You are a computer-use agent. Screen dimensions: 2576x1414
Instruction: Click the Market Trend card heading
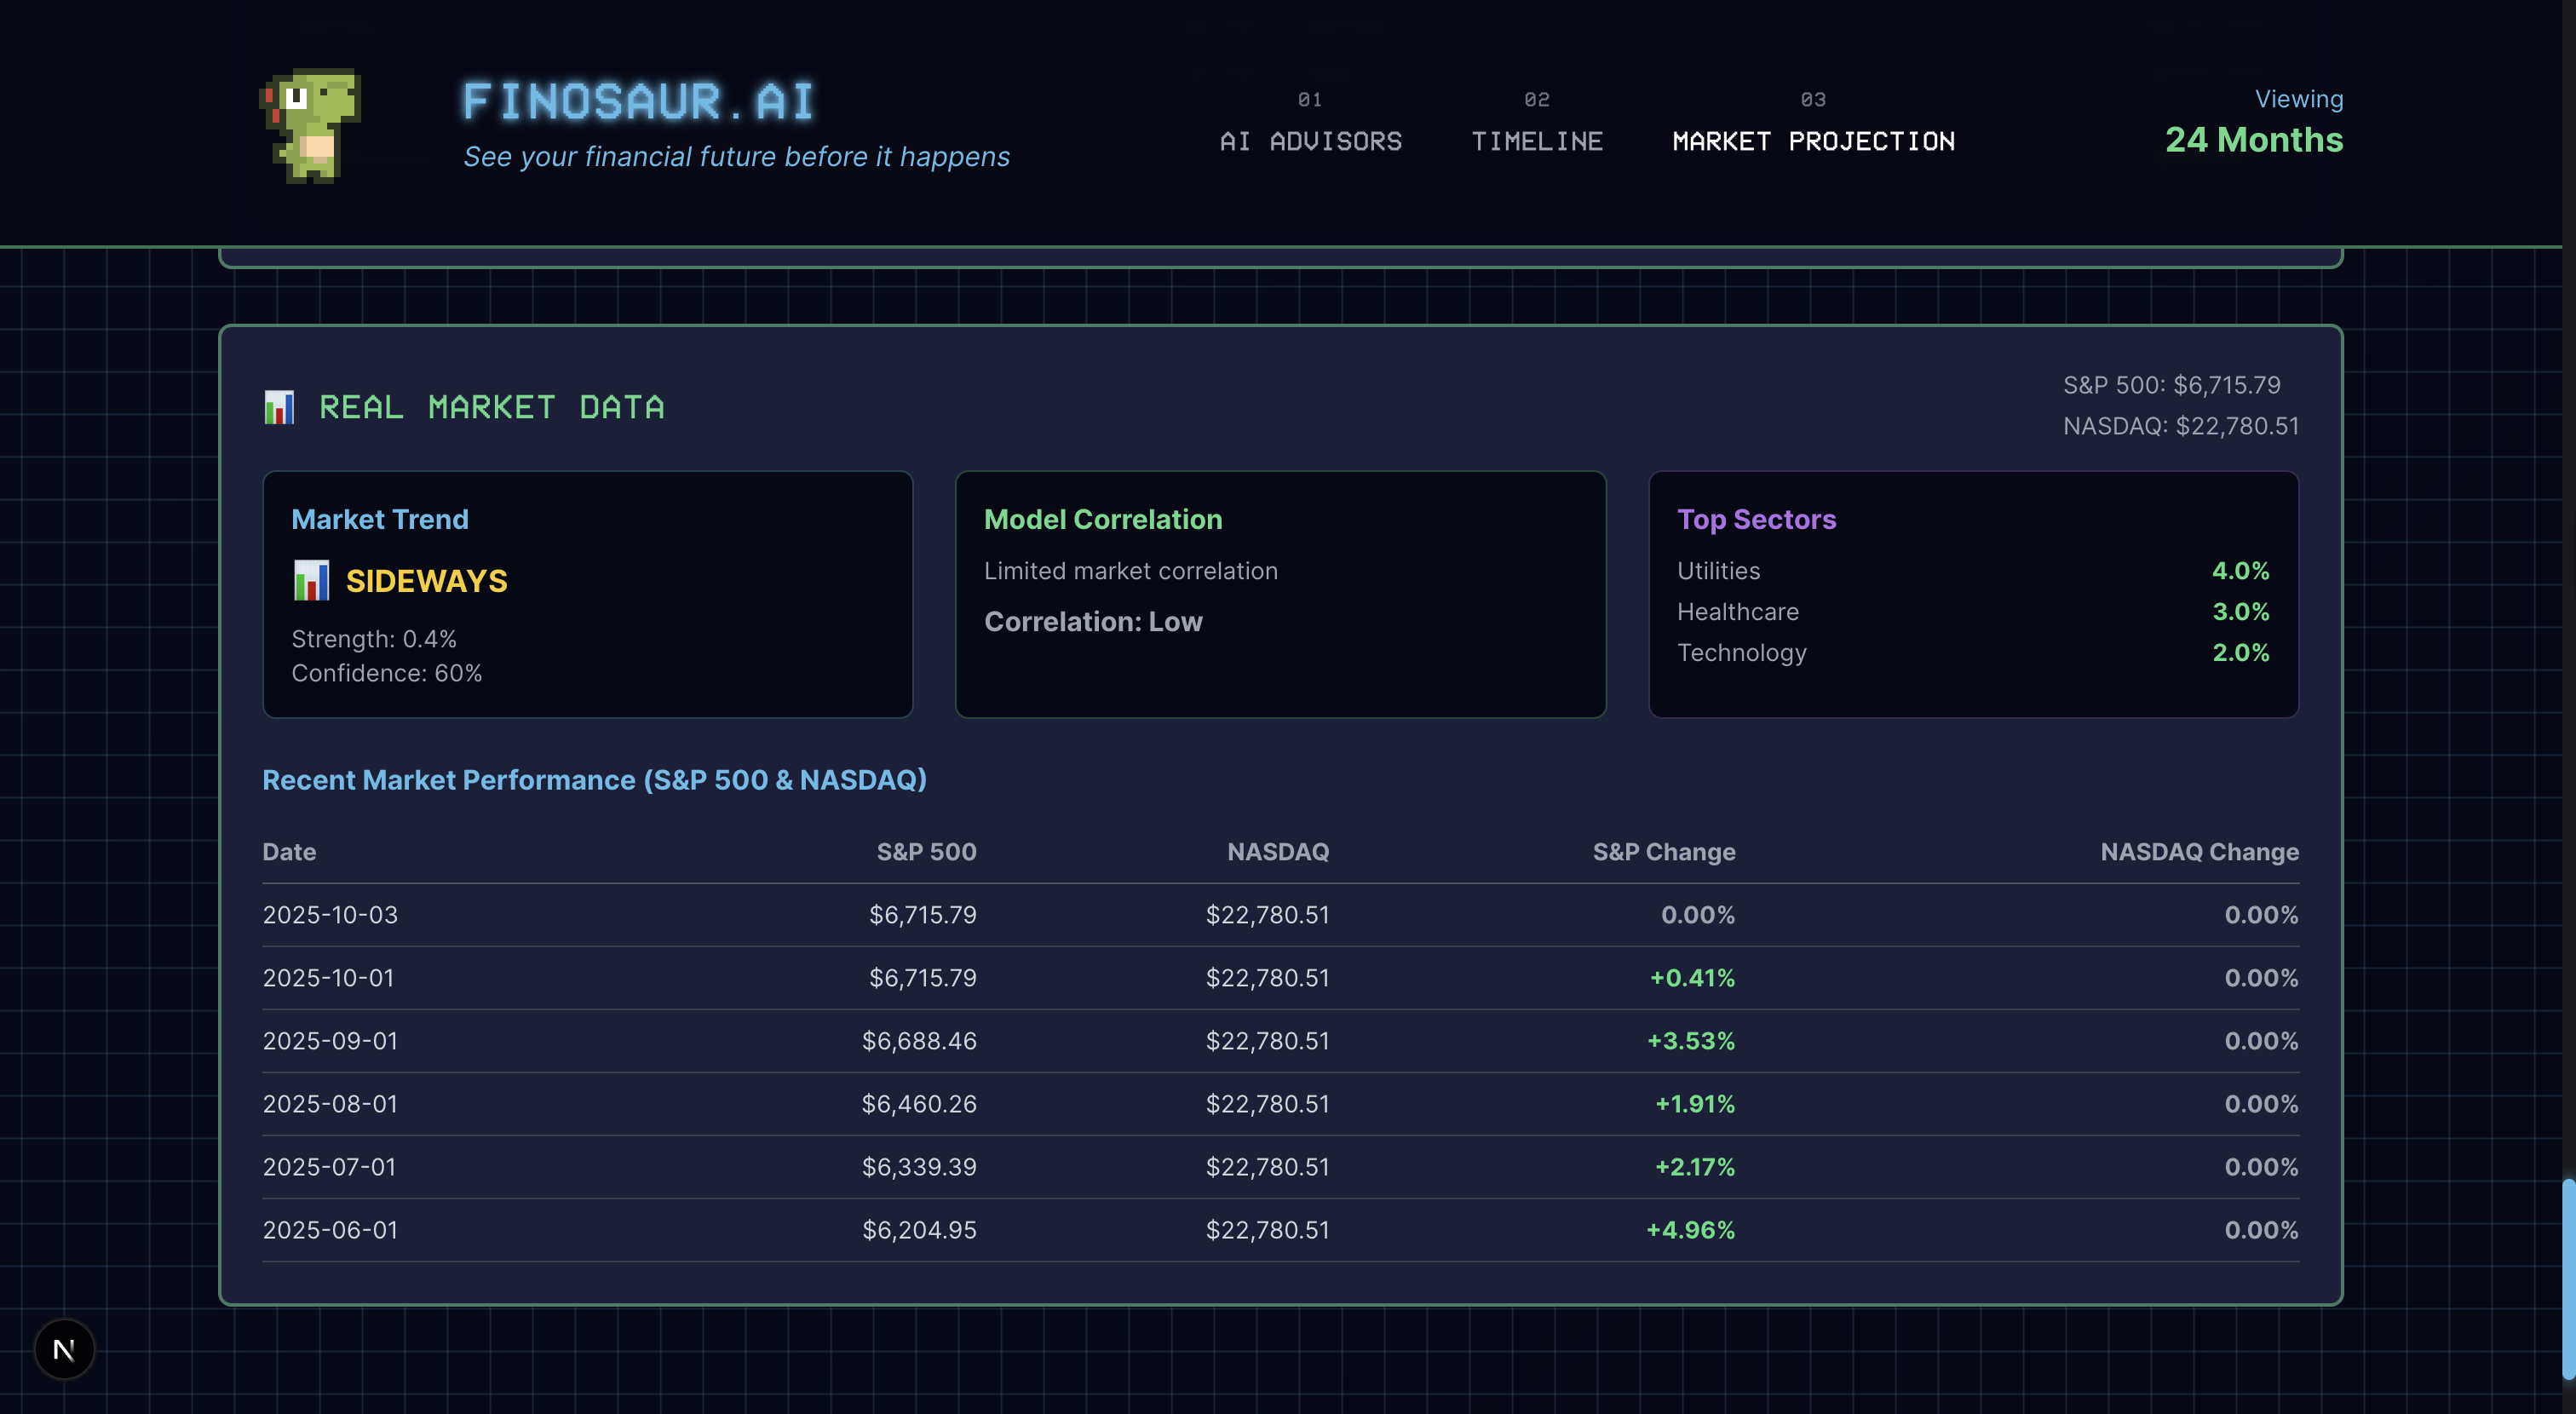(380, 519)
